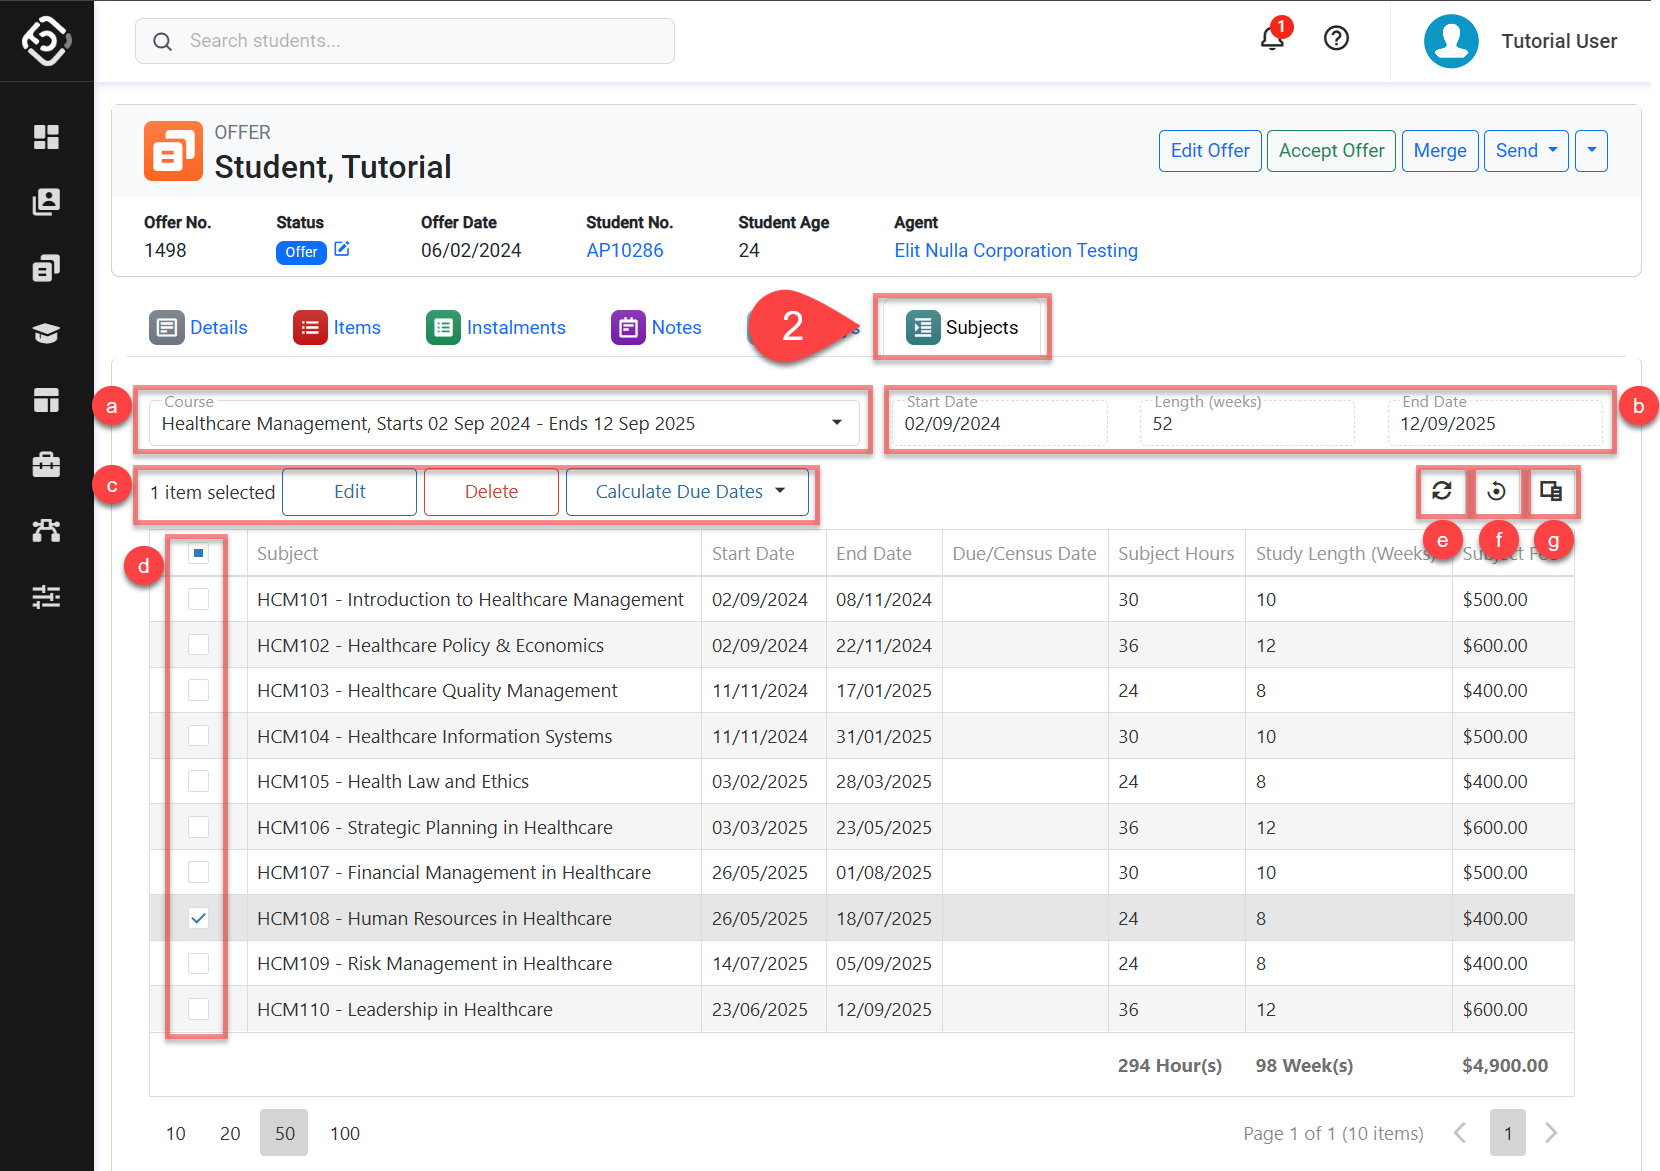Open the briefcase icon in sidebar

point(46,465)
